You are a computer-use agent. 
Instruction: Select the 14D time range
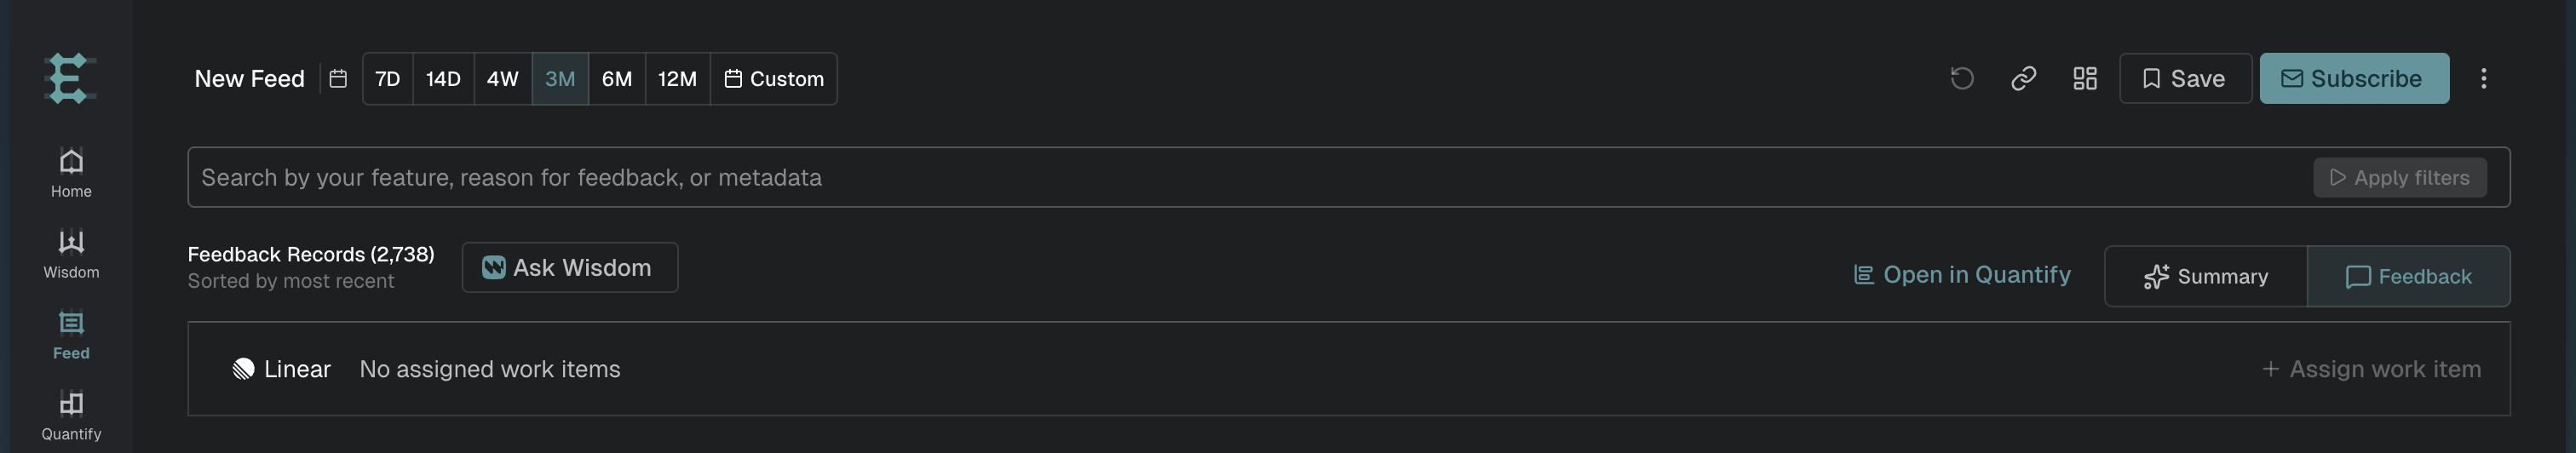click(x=443, y=78)
